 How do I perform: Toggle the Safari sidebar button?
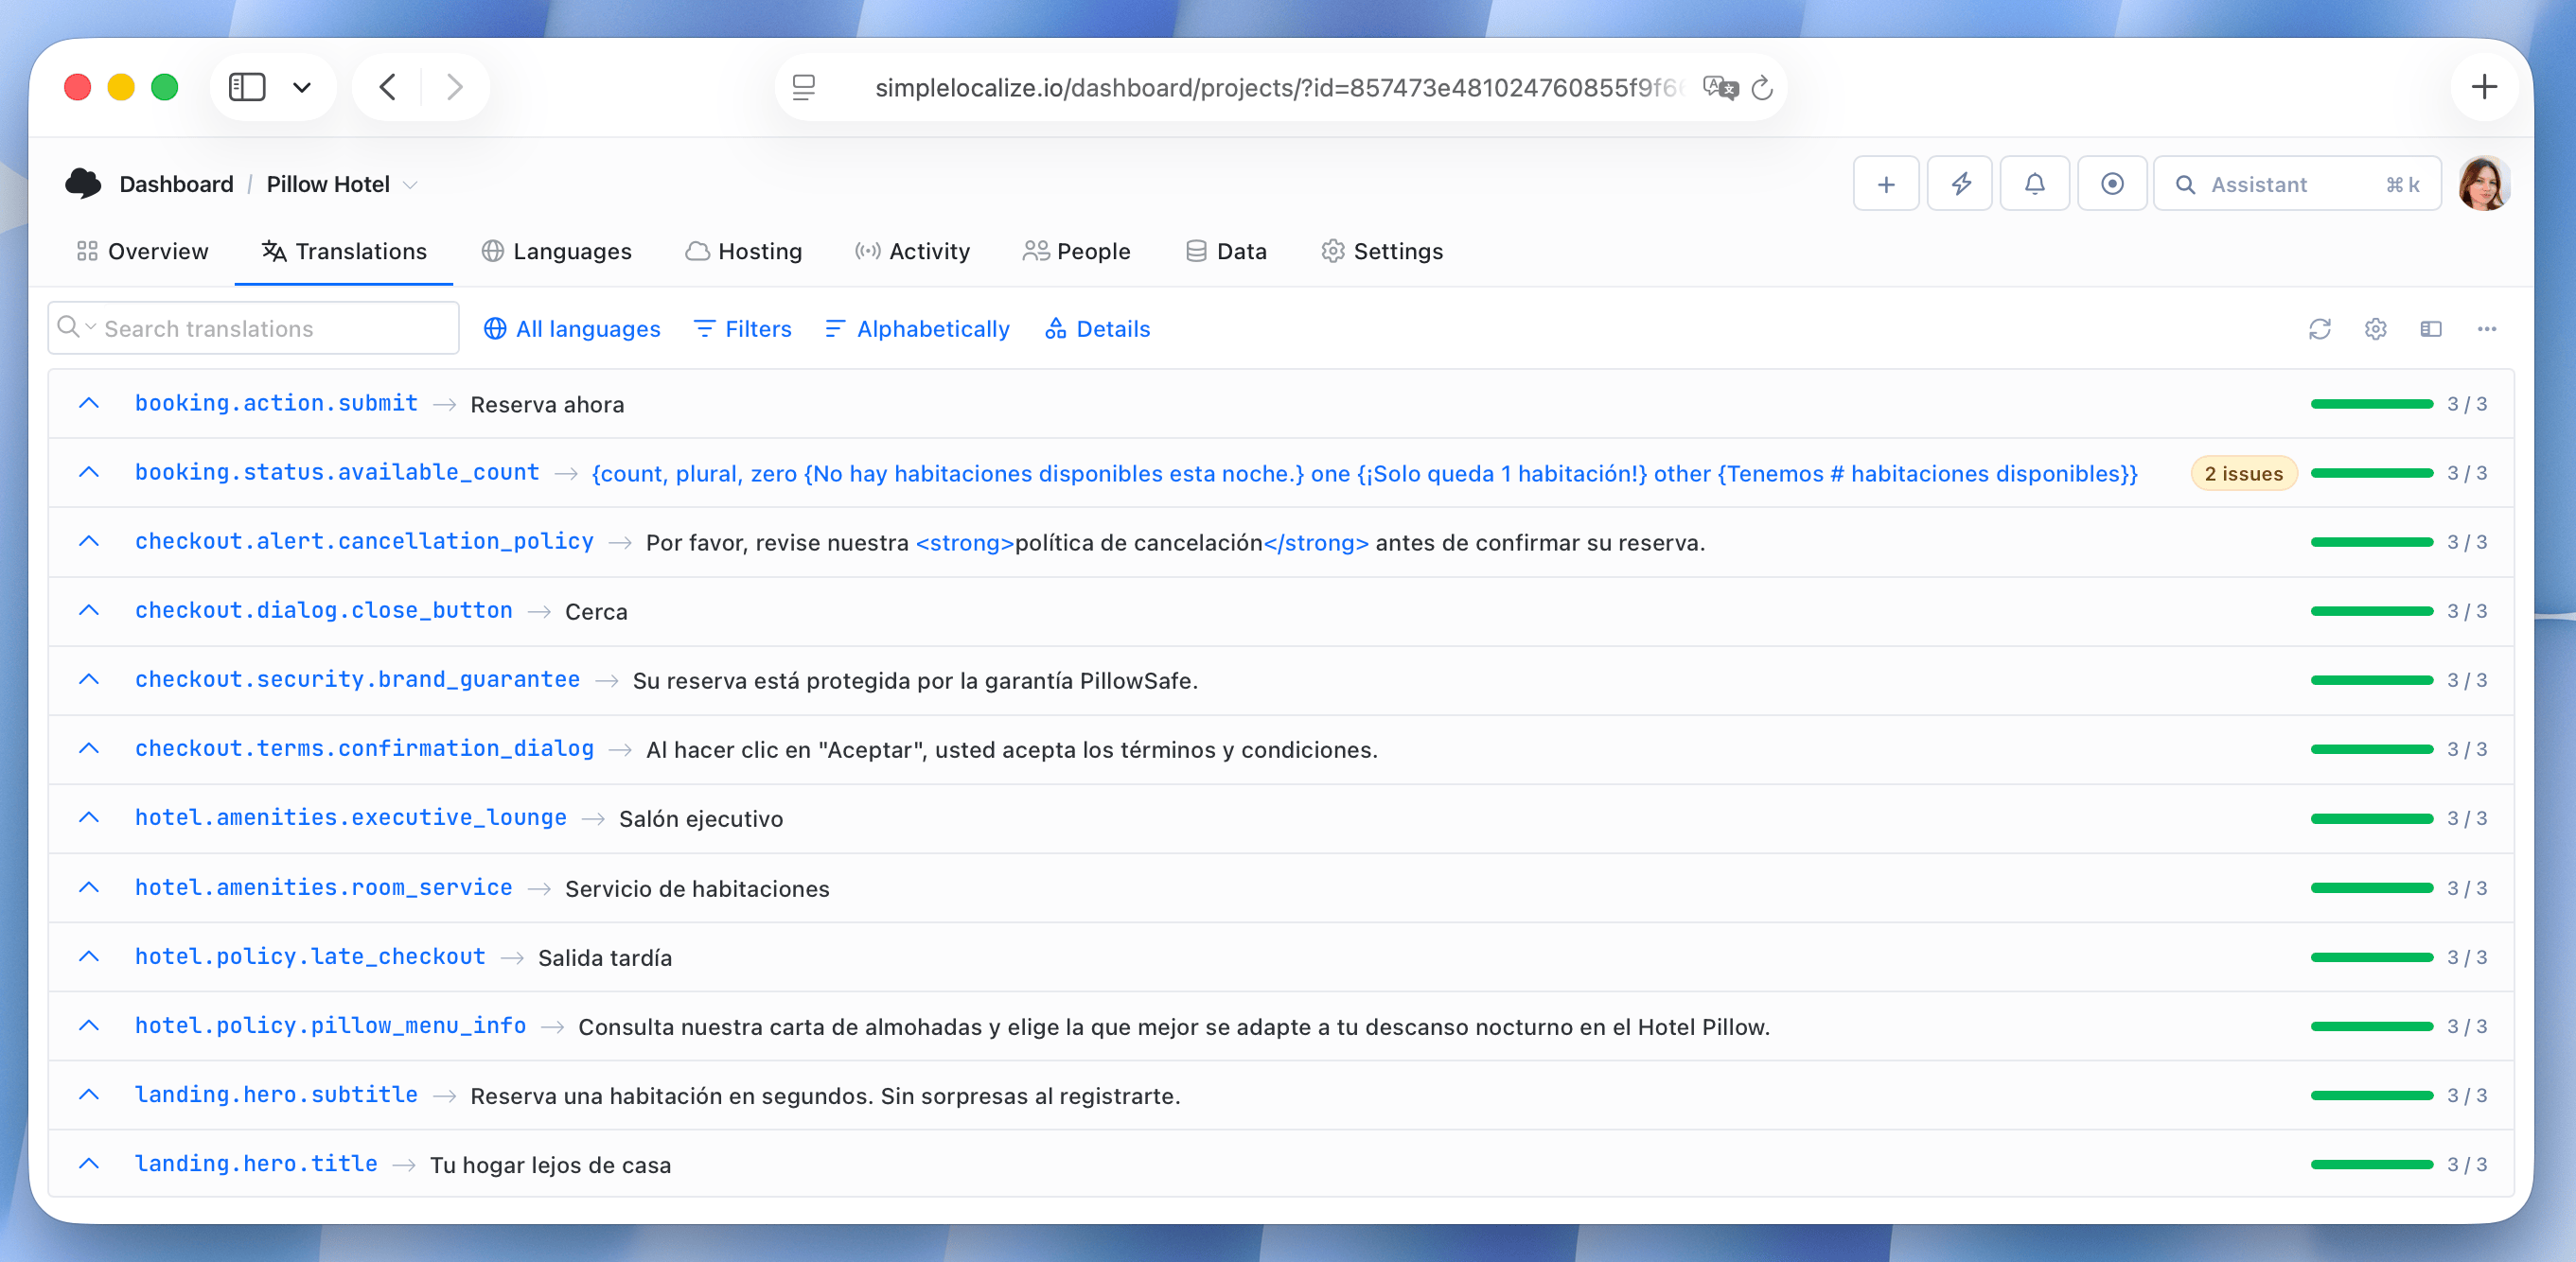coord(247,88)
